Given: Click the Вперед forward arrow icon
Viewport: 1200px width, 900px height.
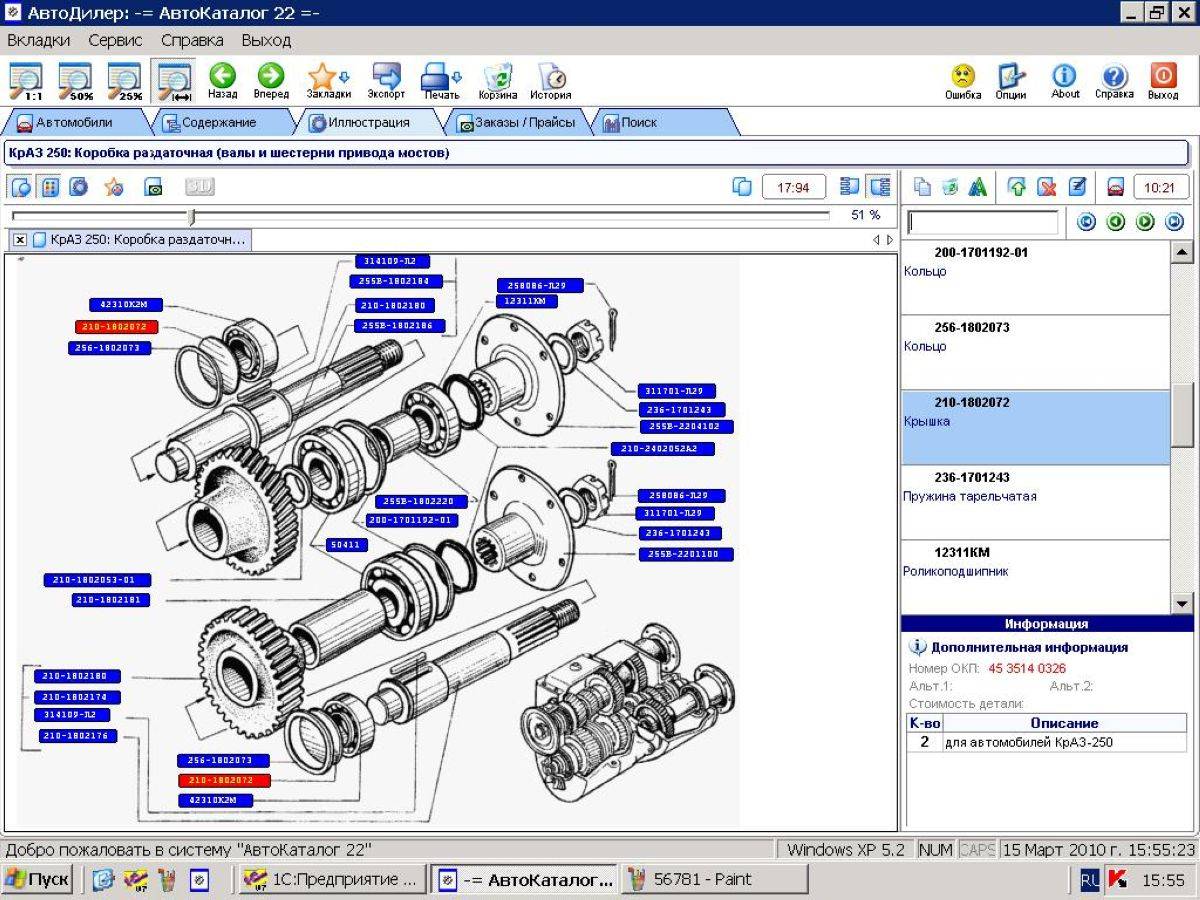Looking at the screenshot, I should tap(270, 77).
